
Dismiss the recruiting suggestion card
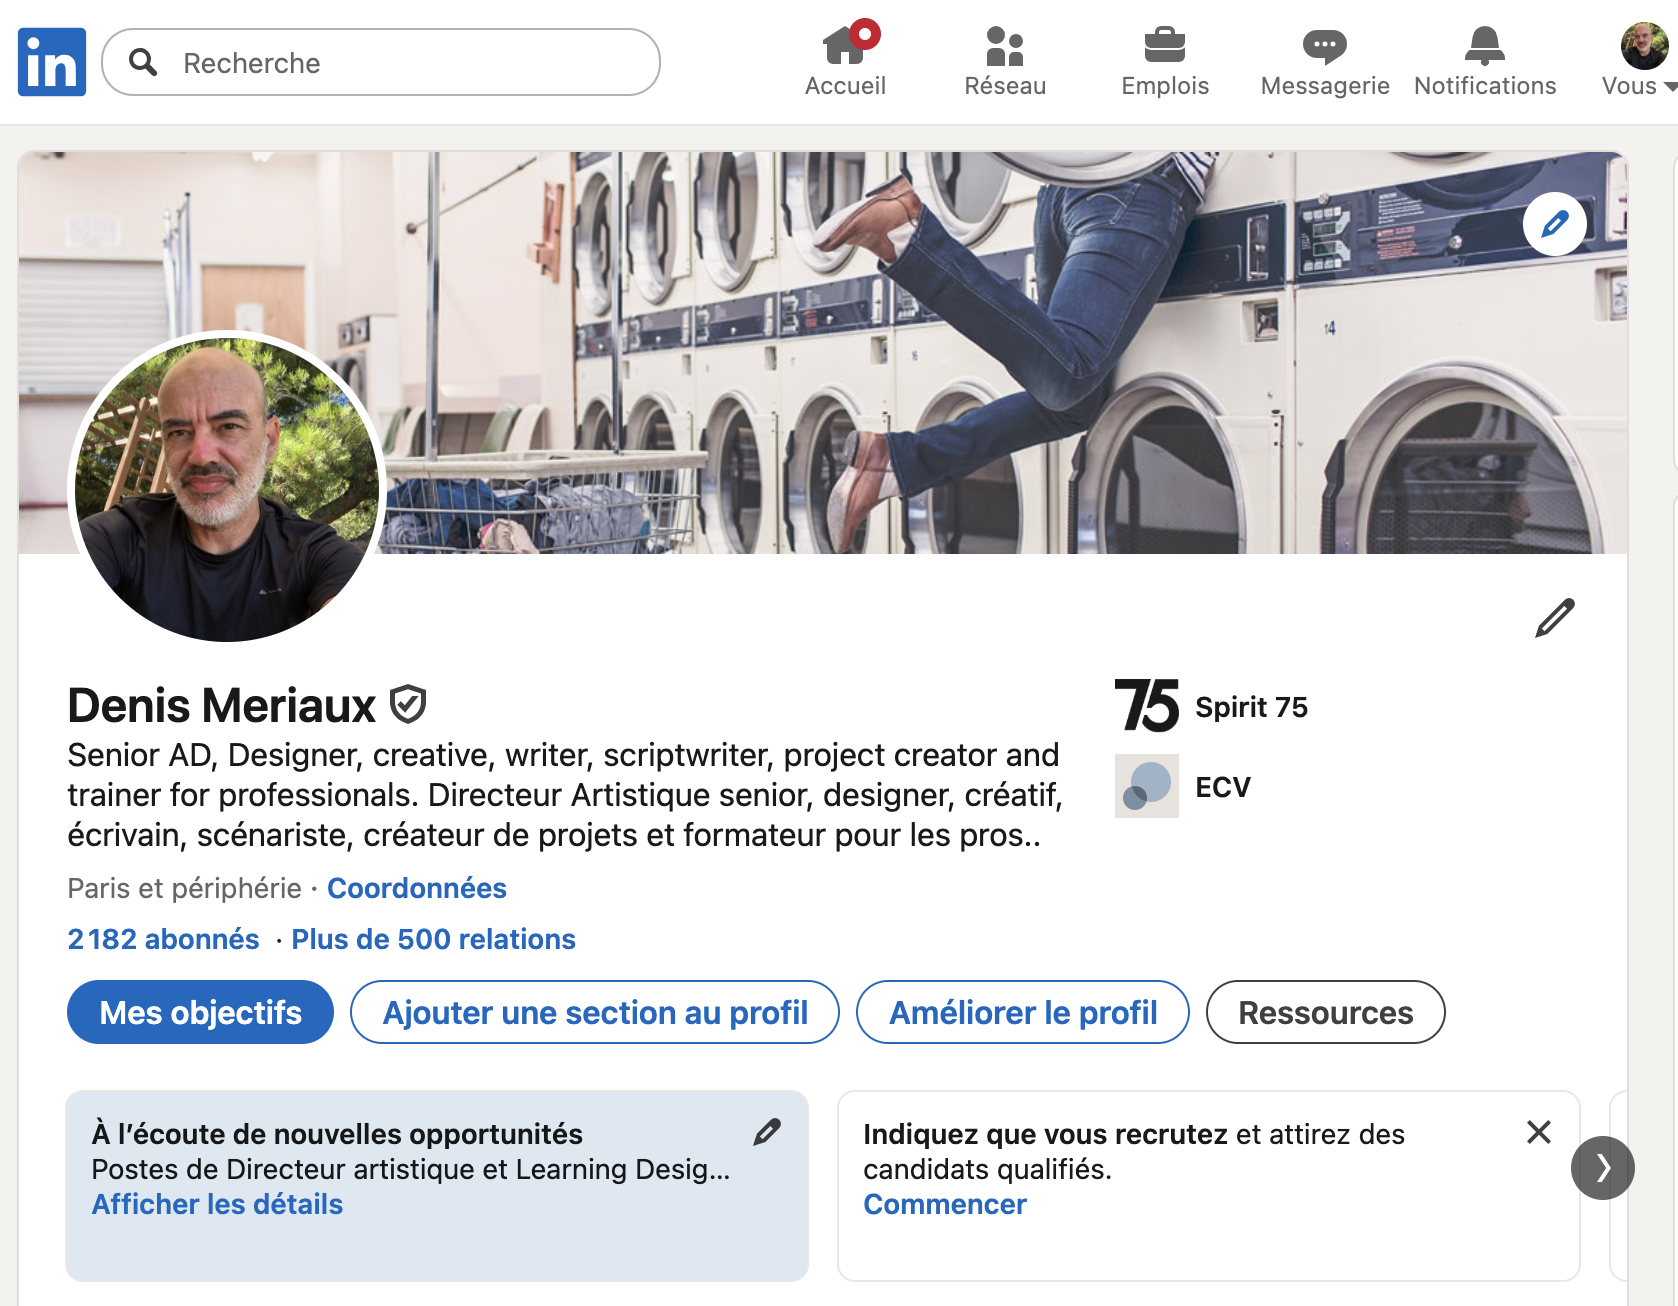tap(1538, 1132)
